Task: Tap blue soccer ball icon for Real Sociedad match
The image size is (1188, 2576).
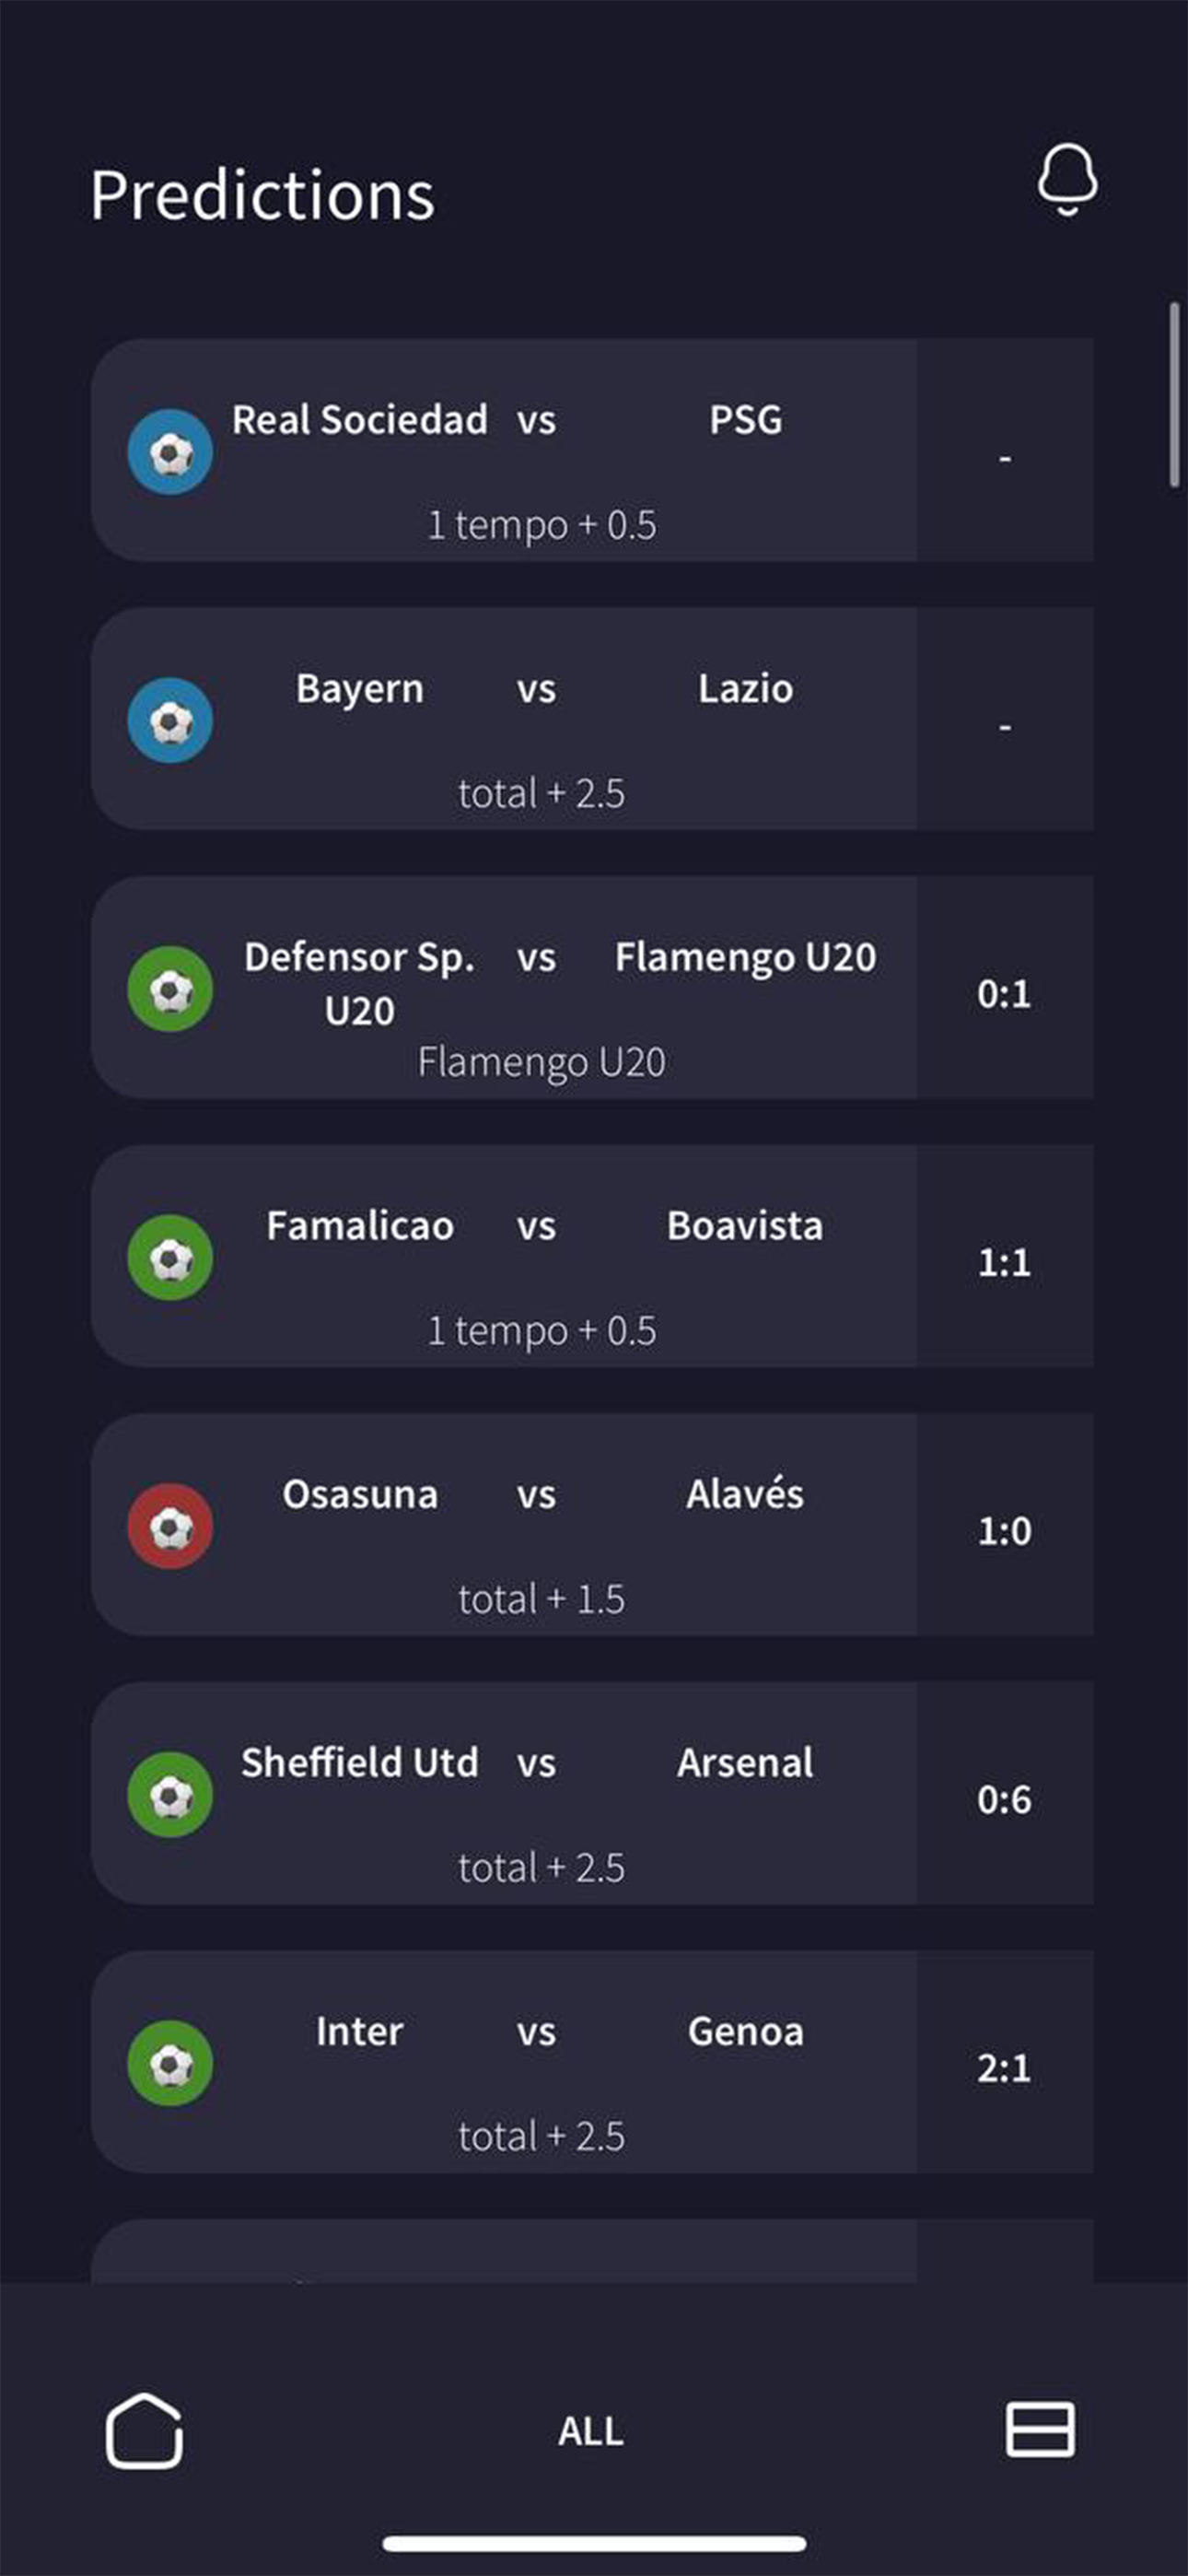Action: 170,452
